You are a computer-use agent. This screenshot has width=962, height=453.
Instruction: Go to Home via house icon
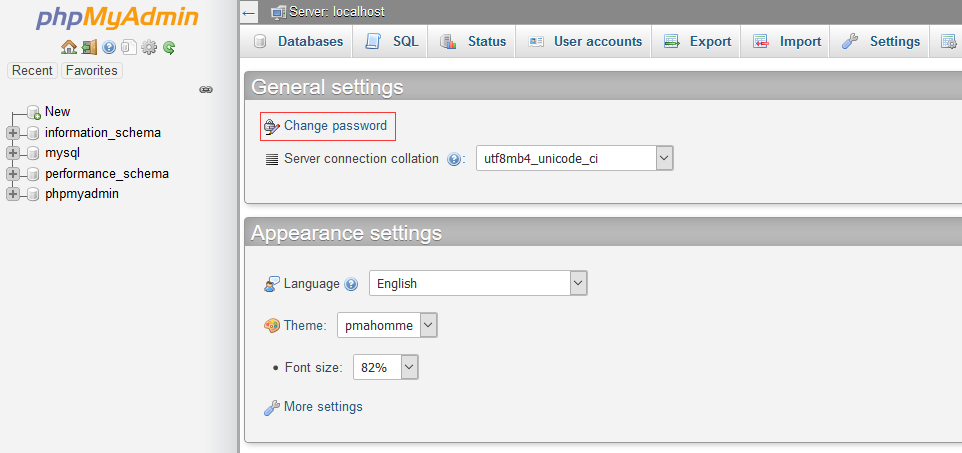click(x=69, y=47)
